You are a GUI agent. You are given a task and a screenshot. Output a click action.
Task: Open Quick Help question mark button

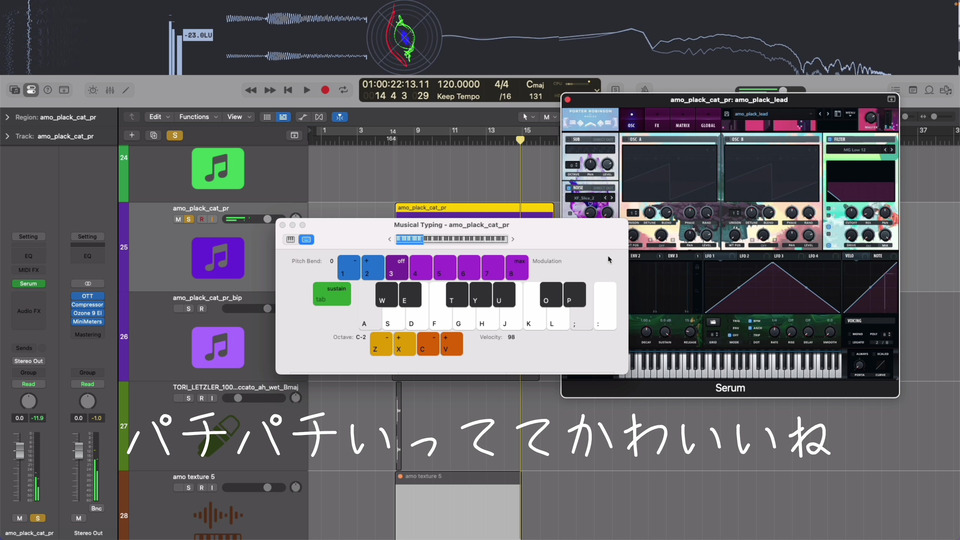click(x=47, y=90)
